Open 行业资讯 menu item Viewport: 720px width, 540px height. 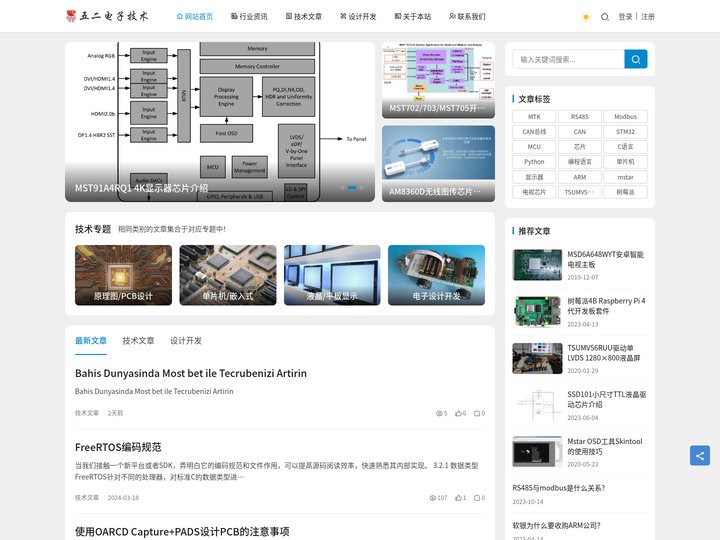click(x=249, y=17)
